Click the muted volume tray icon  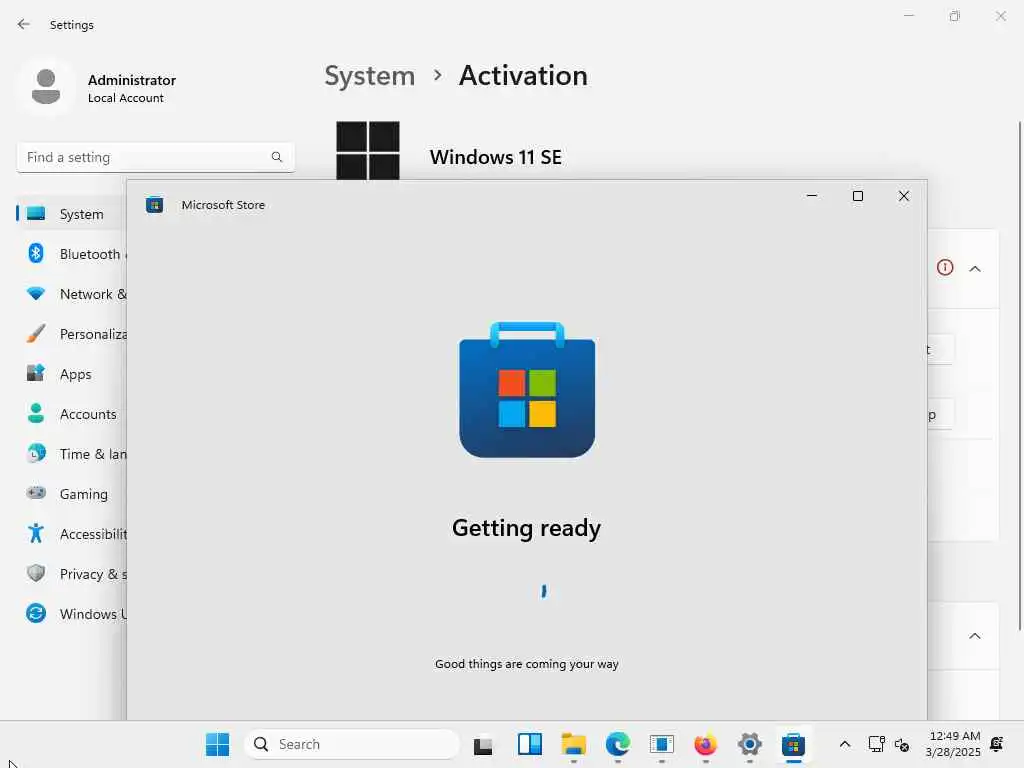point(902,744)
